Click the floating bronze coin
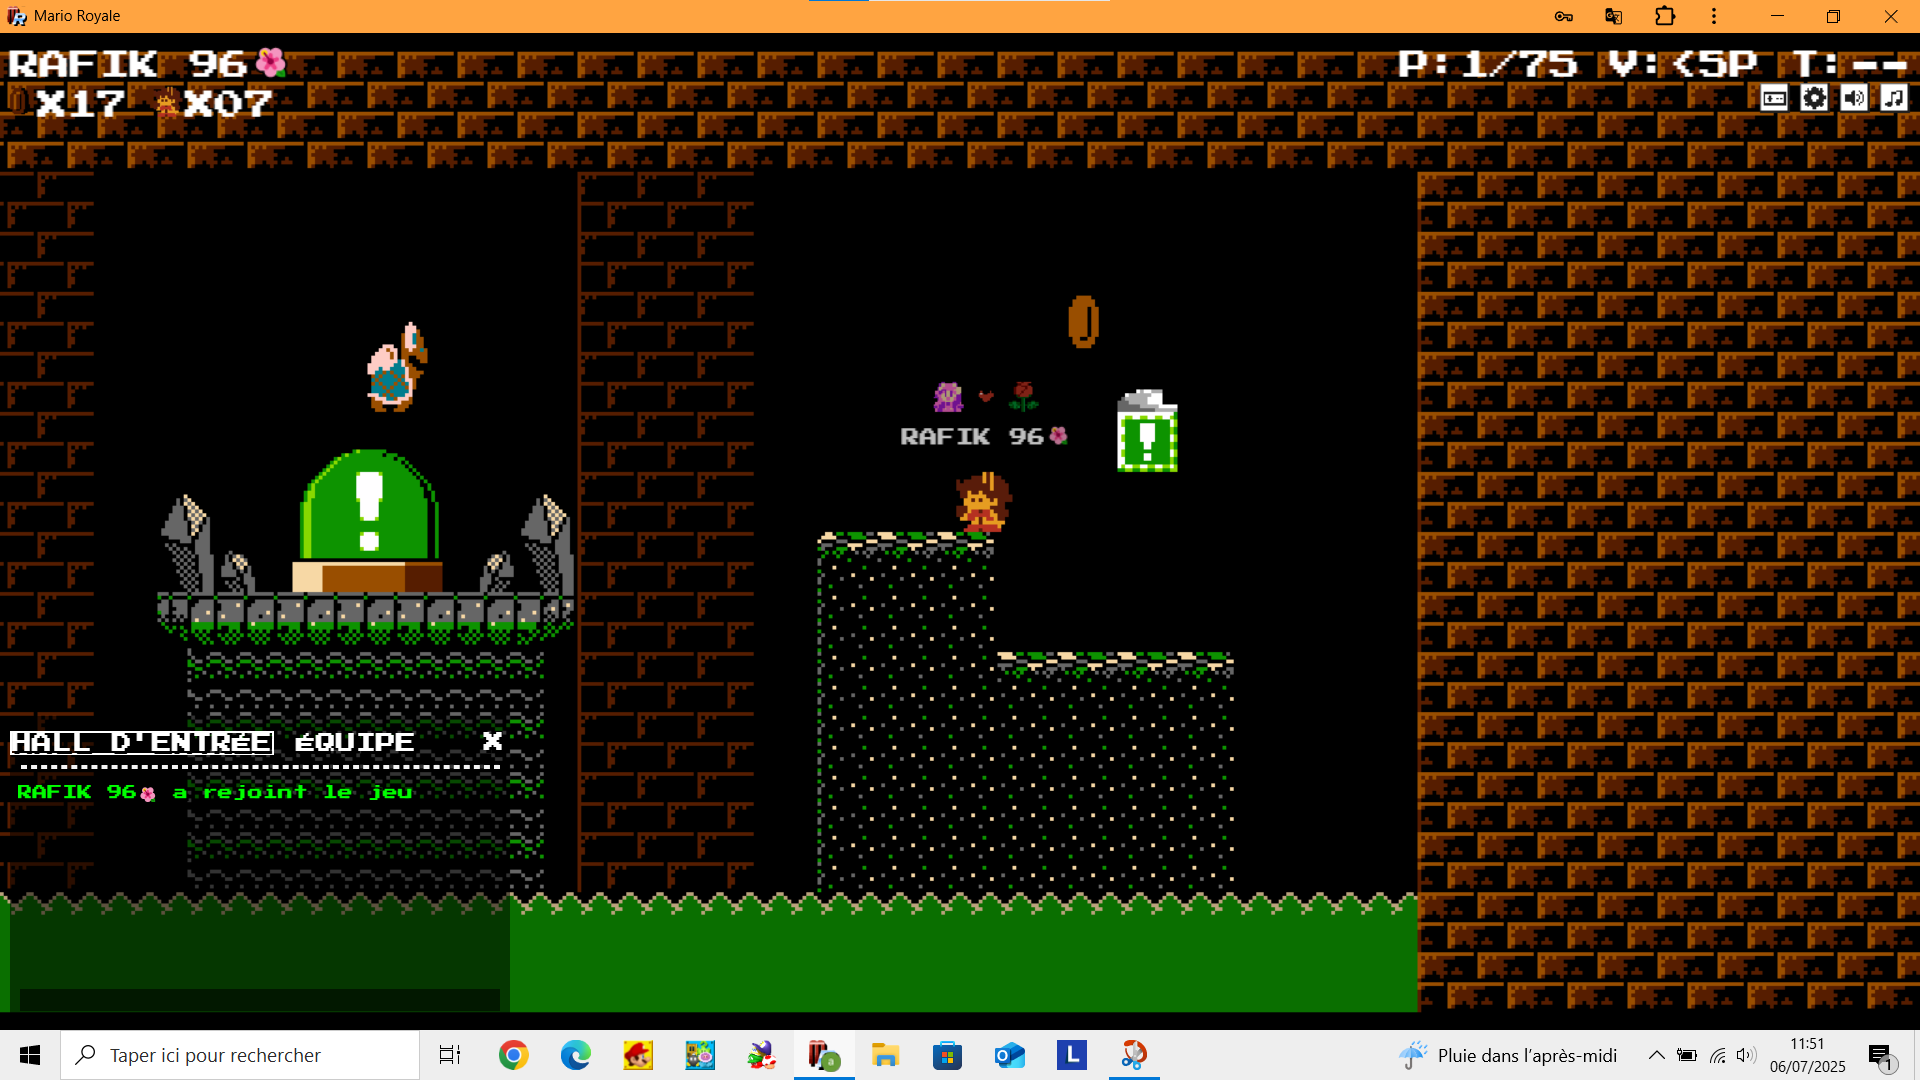1920x1080 pixels. click(x=1083, y=321)
